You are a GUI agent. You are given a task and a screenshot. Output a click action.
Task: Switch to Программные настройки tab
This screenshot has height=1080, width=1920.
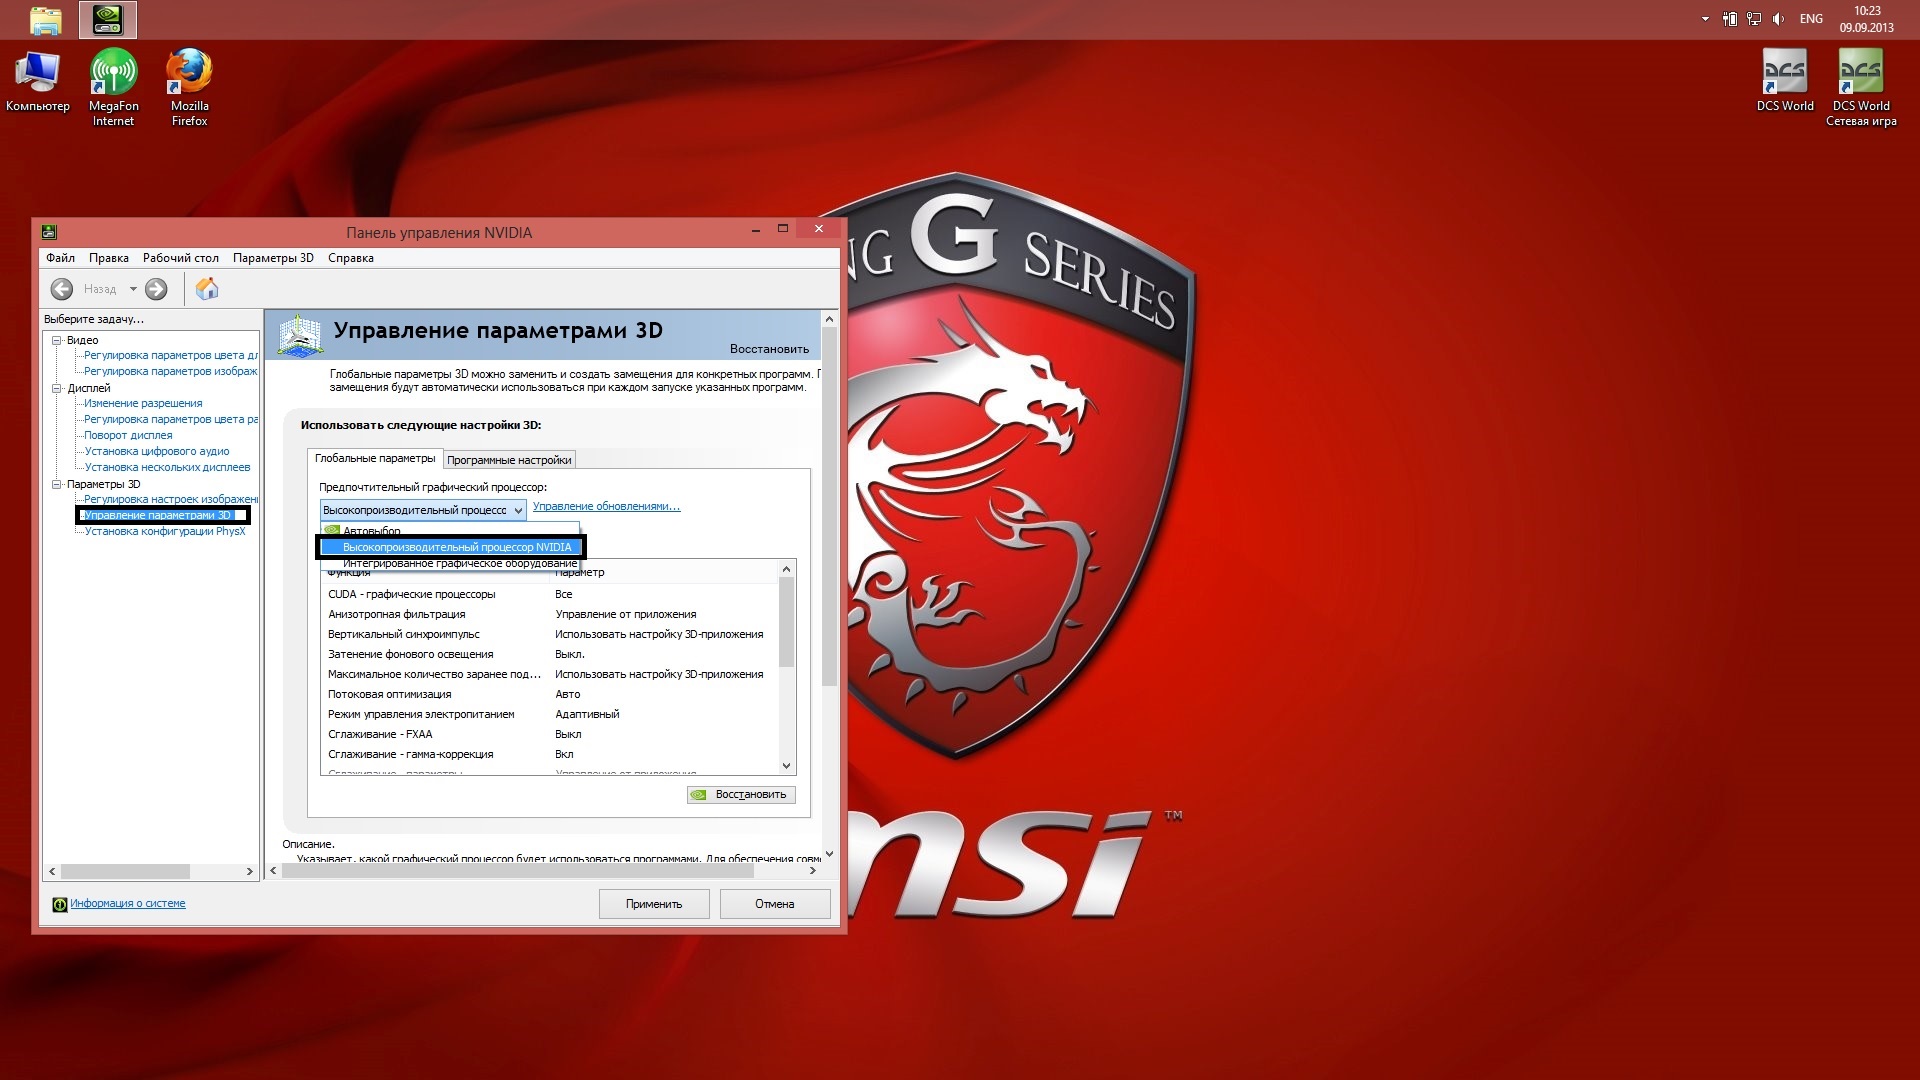tap(509, 460)
